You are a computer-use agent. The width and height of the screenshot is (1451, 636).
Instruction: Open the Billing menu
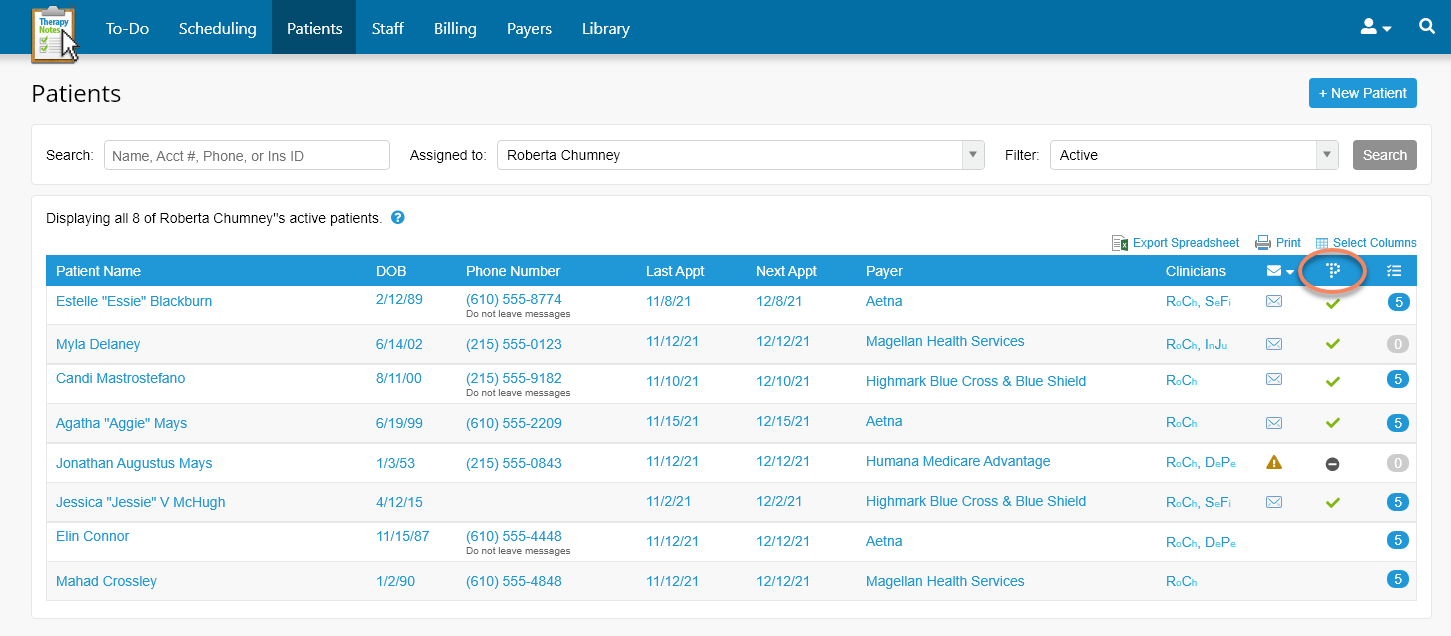tap(455, 28)
